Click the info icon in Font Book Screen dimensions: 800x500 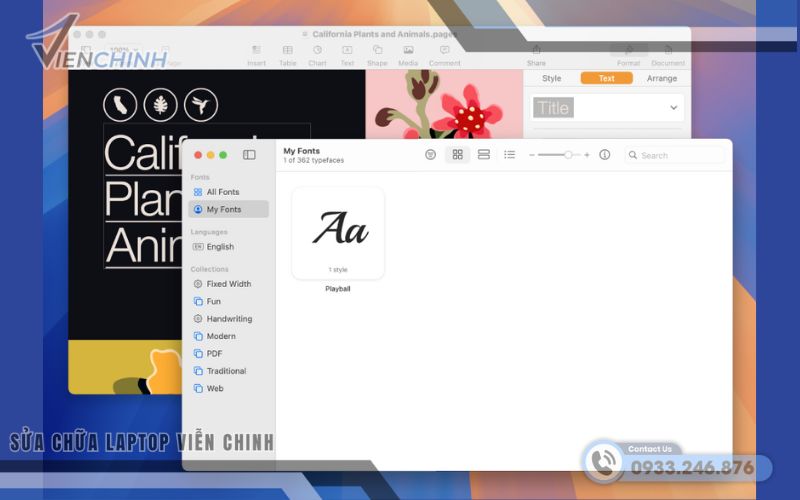click(x=605, y=155)
